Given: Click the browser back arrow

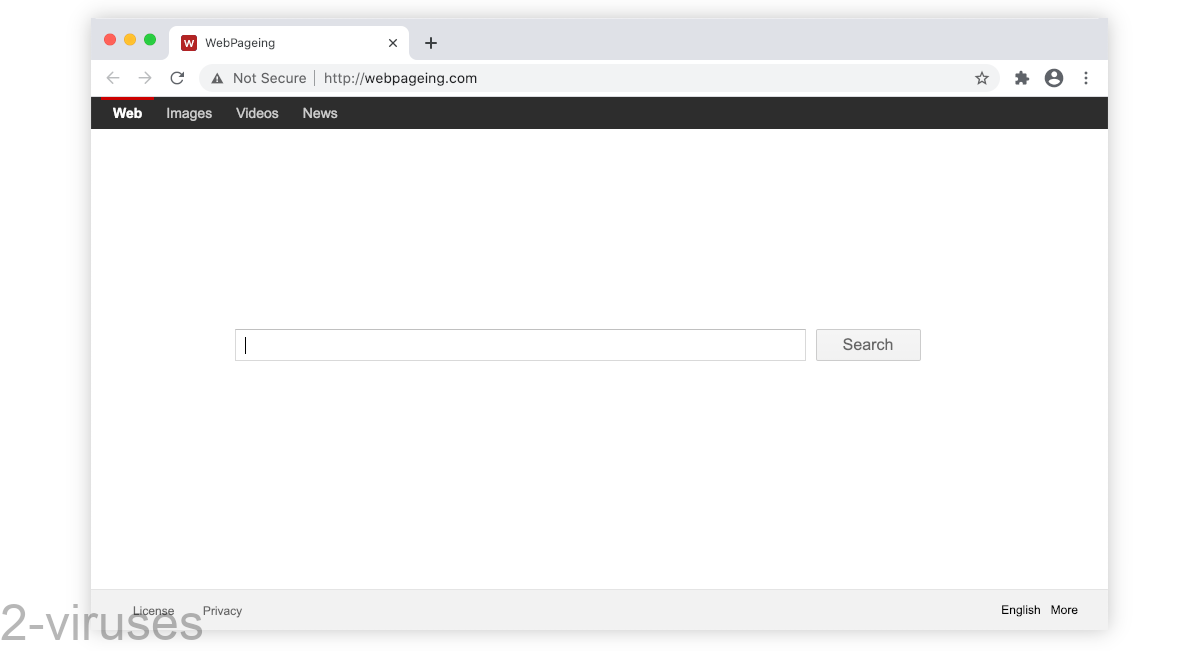Looking at the screenshot, I should [x=113, y=78].
